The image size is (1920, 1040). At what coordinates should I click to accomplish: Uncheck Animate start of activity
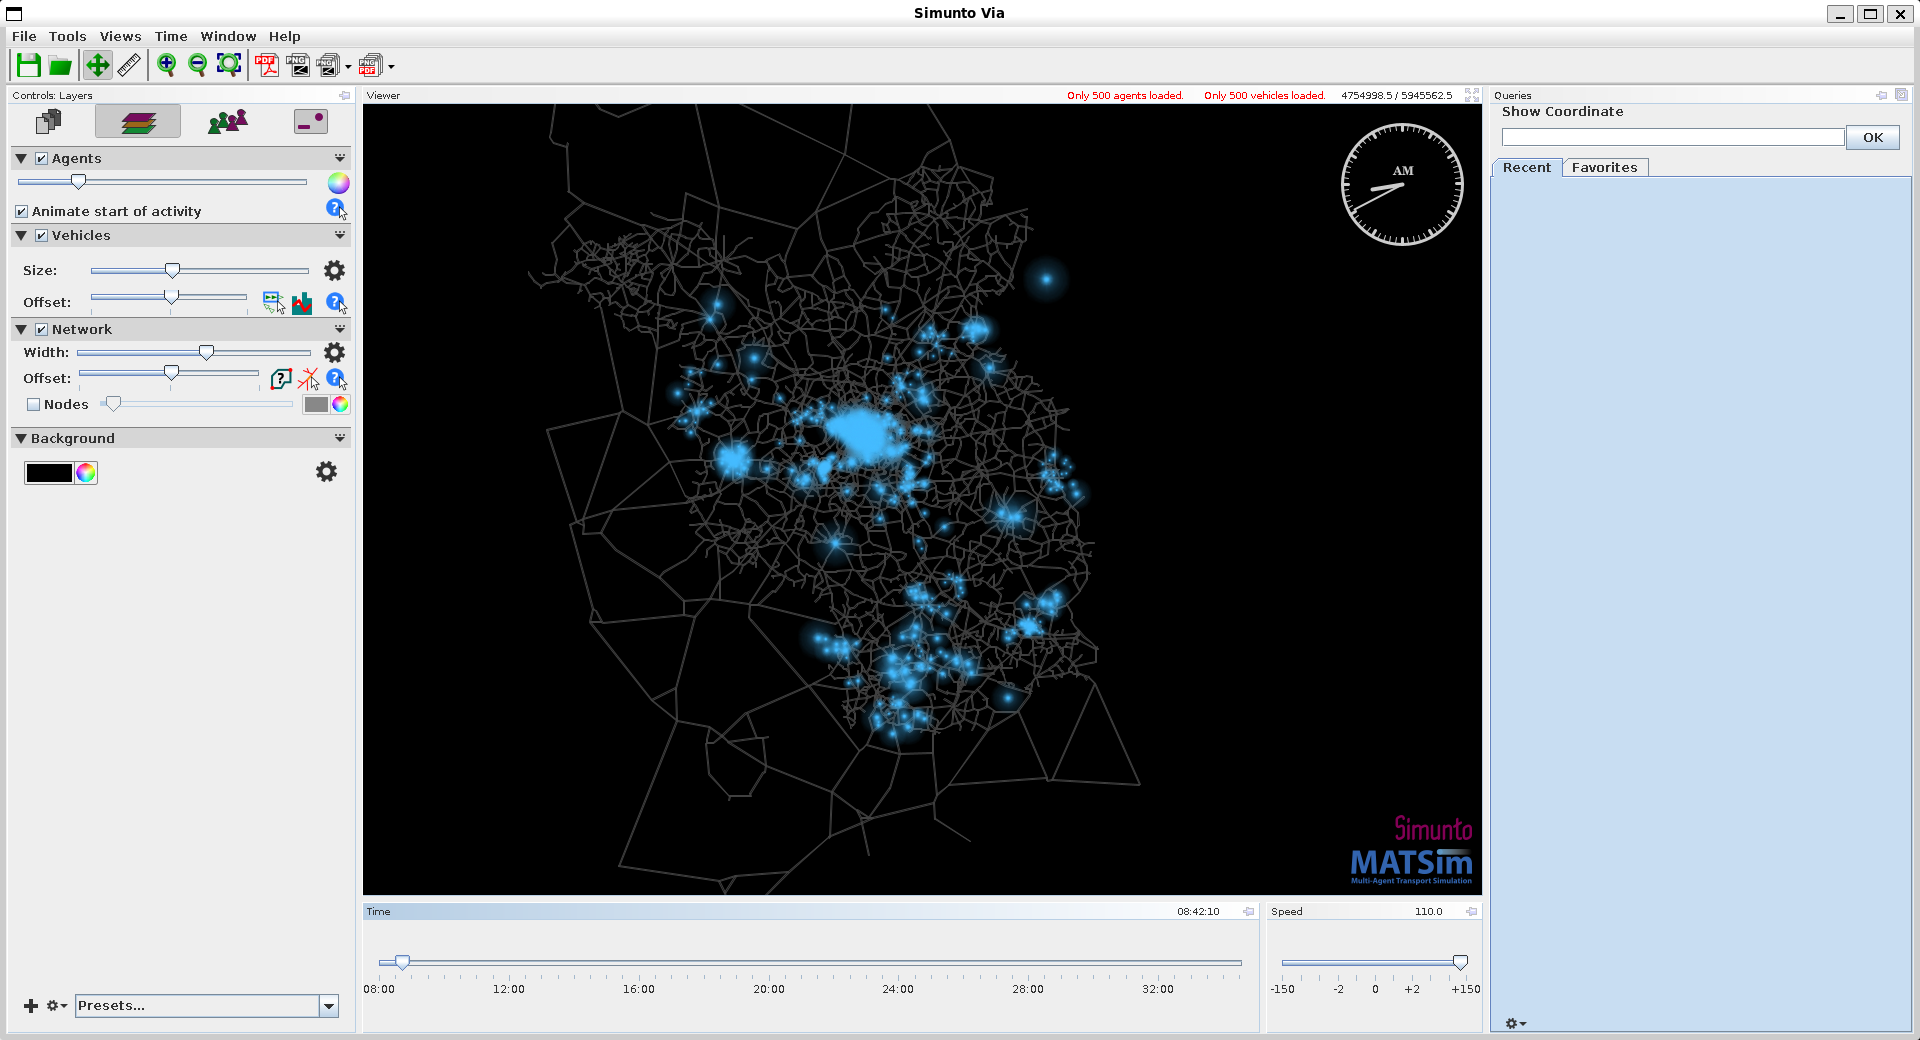click(22, 212)
